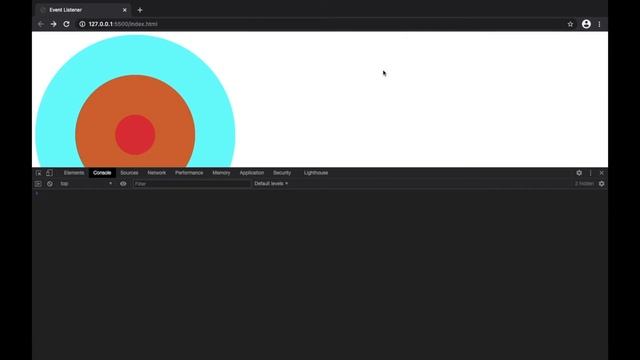The width and height of the screenshot is (640, 360).
Task: Bookmark this page with the star icon
Action: (x=570, y=24)
